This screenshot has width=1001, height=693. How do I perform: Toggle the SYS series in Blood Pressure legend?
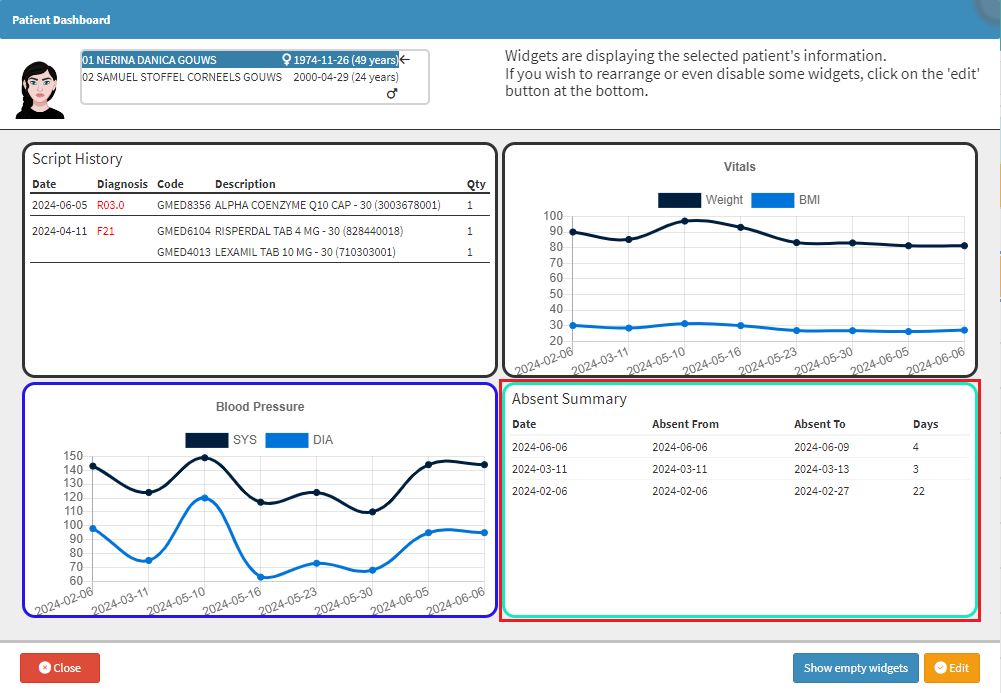221,440
